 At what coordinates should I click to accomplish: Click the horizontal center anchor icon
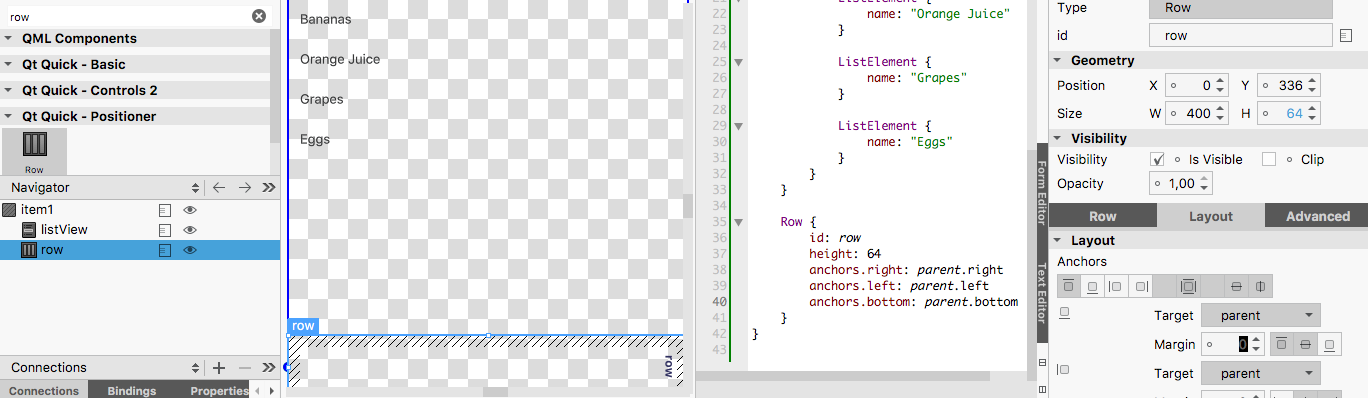click(x=1261, y=286)
